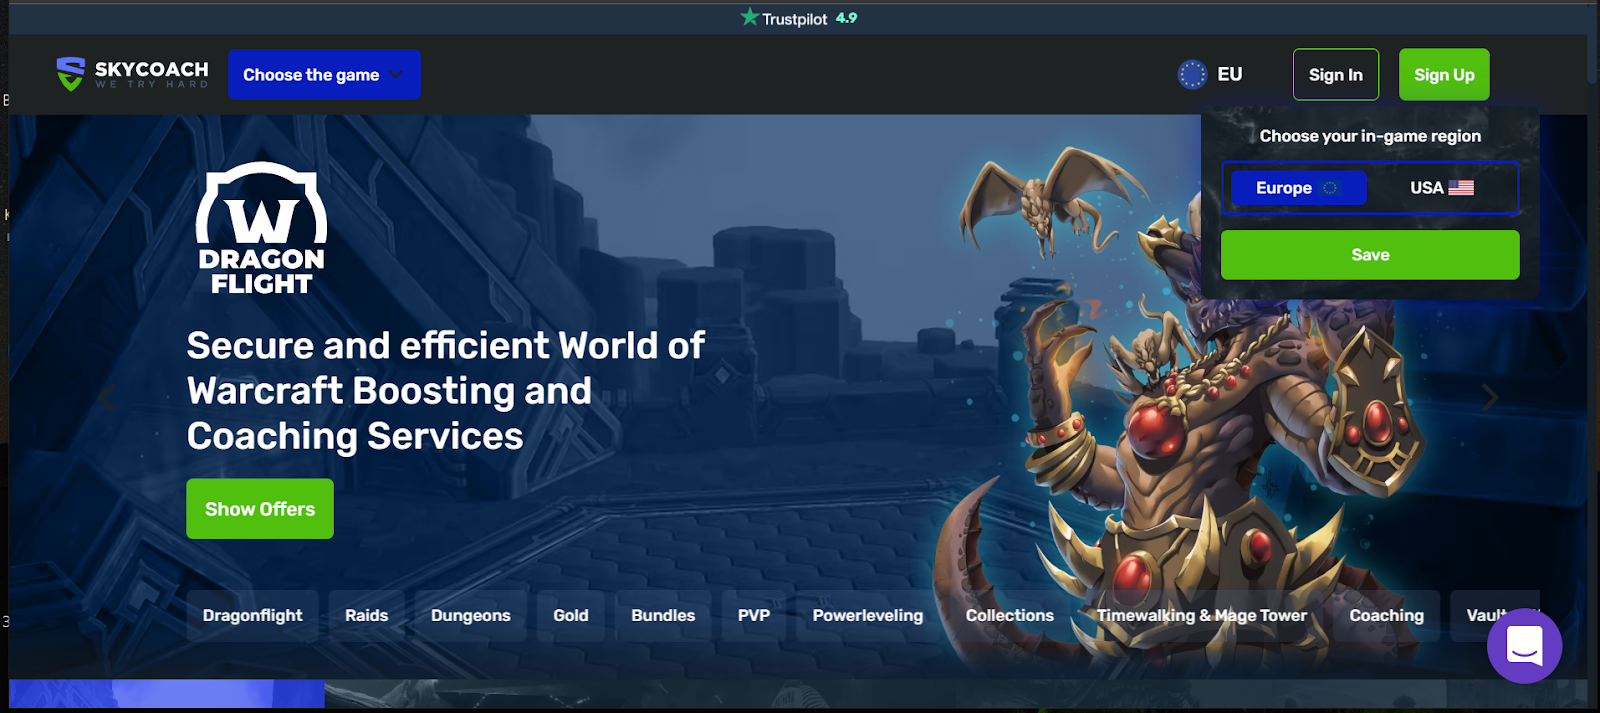Viewport: 1600px width, 713px height.
Task: Click the Skycoach logo
Action: coord(132,74)
